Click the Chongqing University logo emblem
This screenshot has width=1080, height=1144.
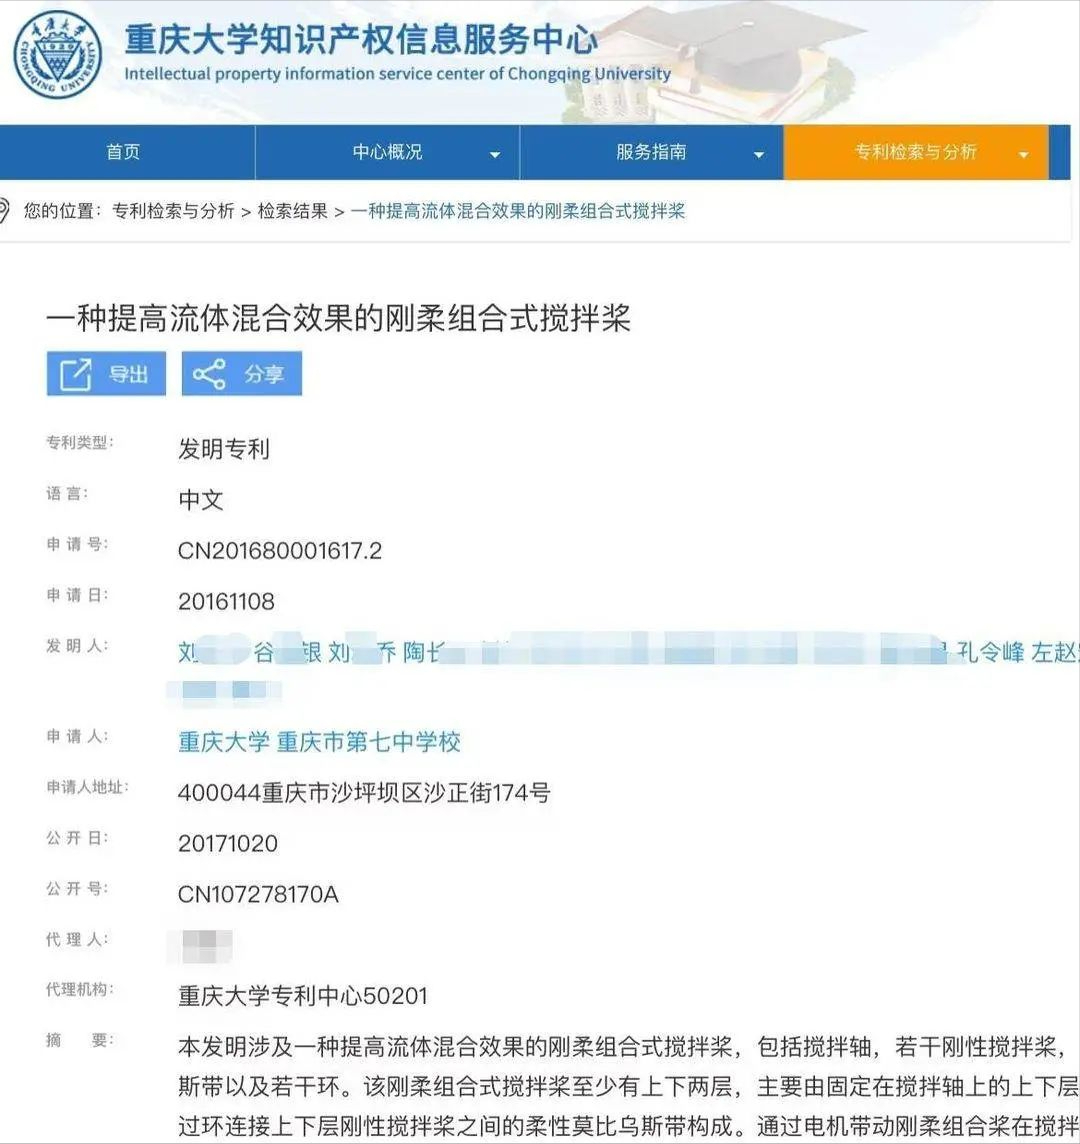[x=58, y=55]
